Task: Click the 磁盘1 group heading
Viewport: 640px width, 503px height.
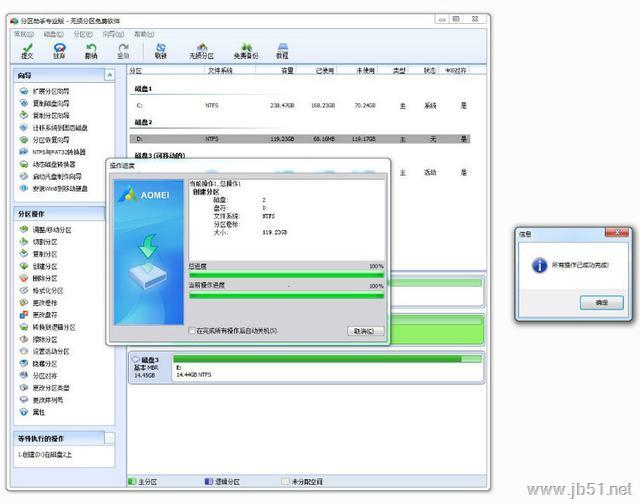Action: tap(143, 89)
